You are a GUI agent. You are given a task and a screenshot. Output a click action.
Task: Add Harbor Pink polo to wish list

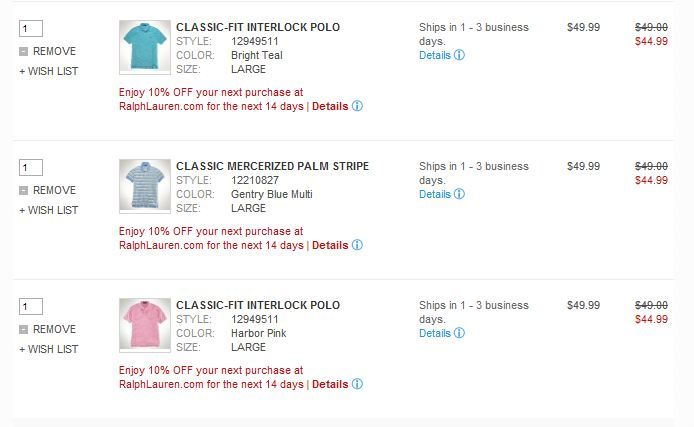[48, 349]
